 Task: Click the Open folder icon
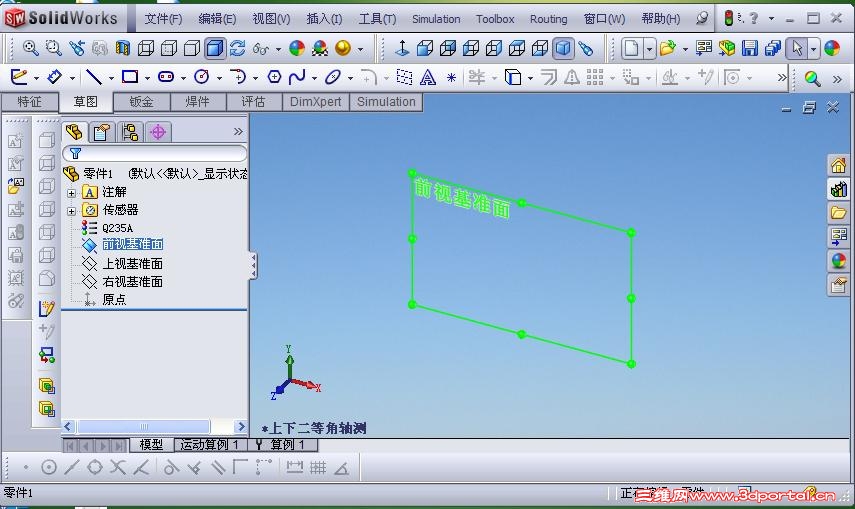coord(667,49)
